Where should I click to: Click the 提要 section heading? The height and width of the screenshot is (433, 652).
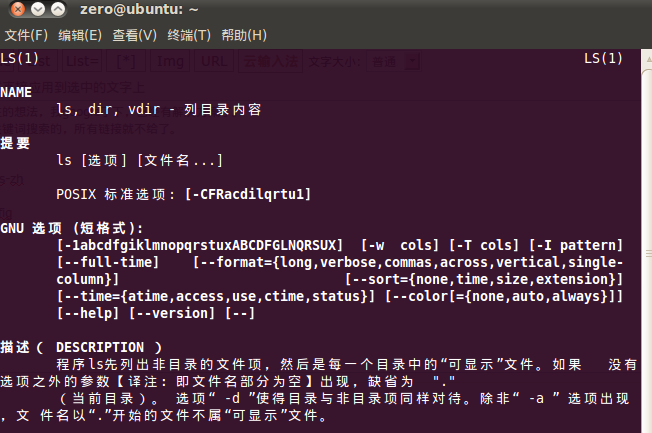[15, 143]
